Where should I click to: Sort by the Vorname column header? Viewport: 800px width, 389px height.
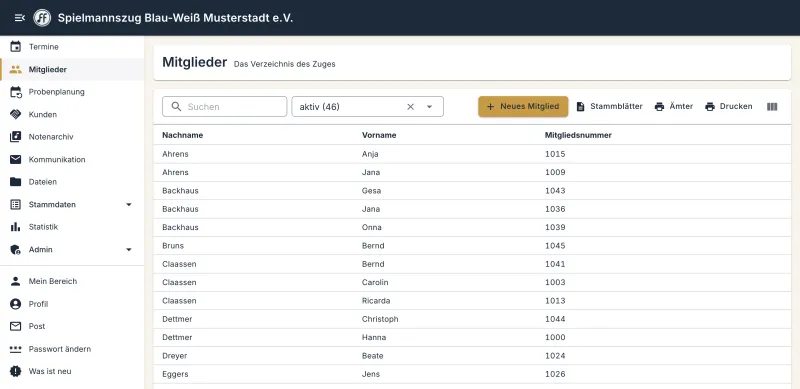click(379, 135)
